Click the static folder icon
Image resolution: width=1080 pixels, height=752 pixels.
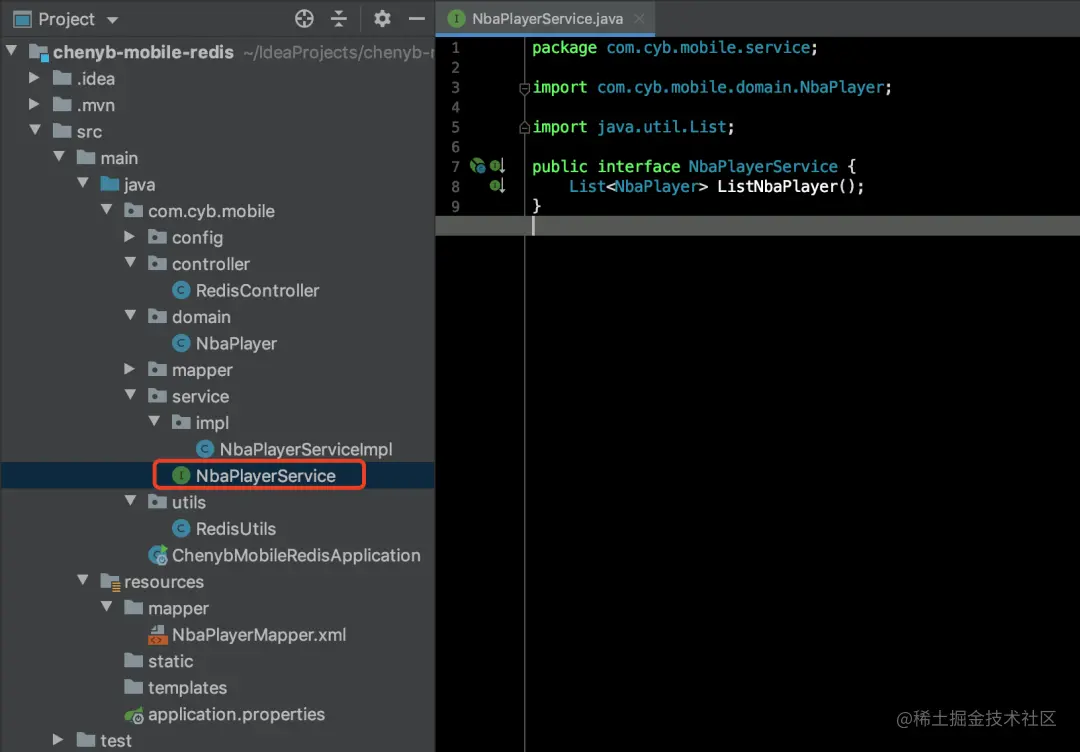134,660
